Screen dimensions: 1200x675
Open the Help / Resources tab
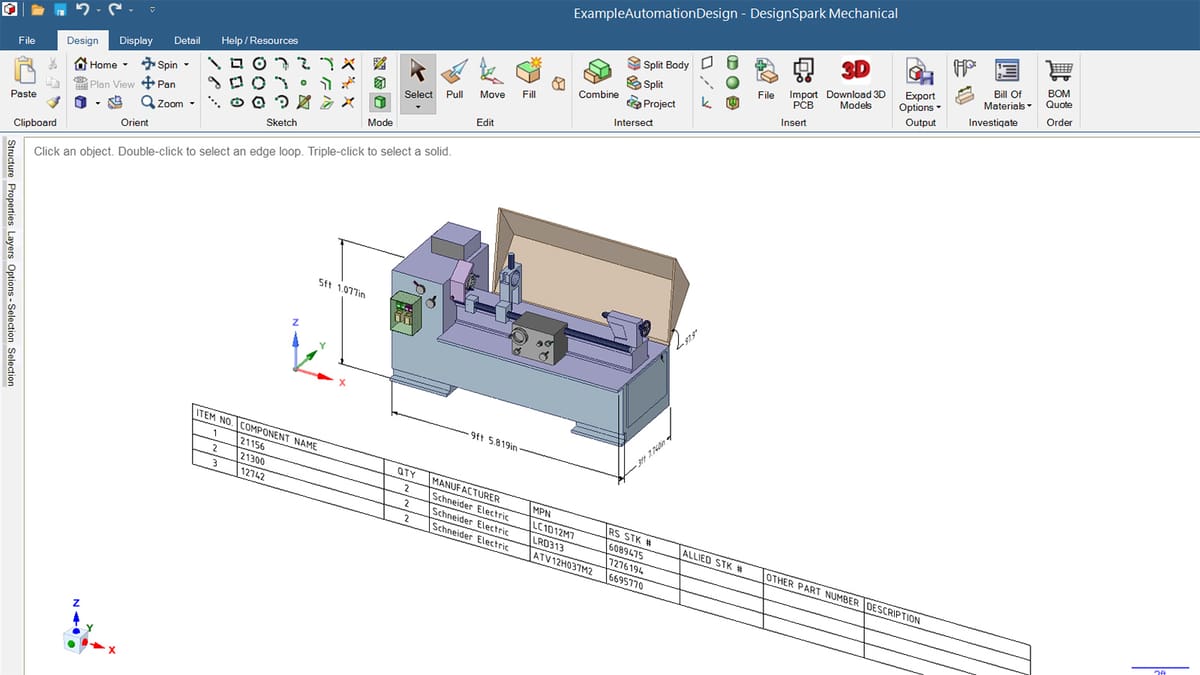click(260, 40)
